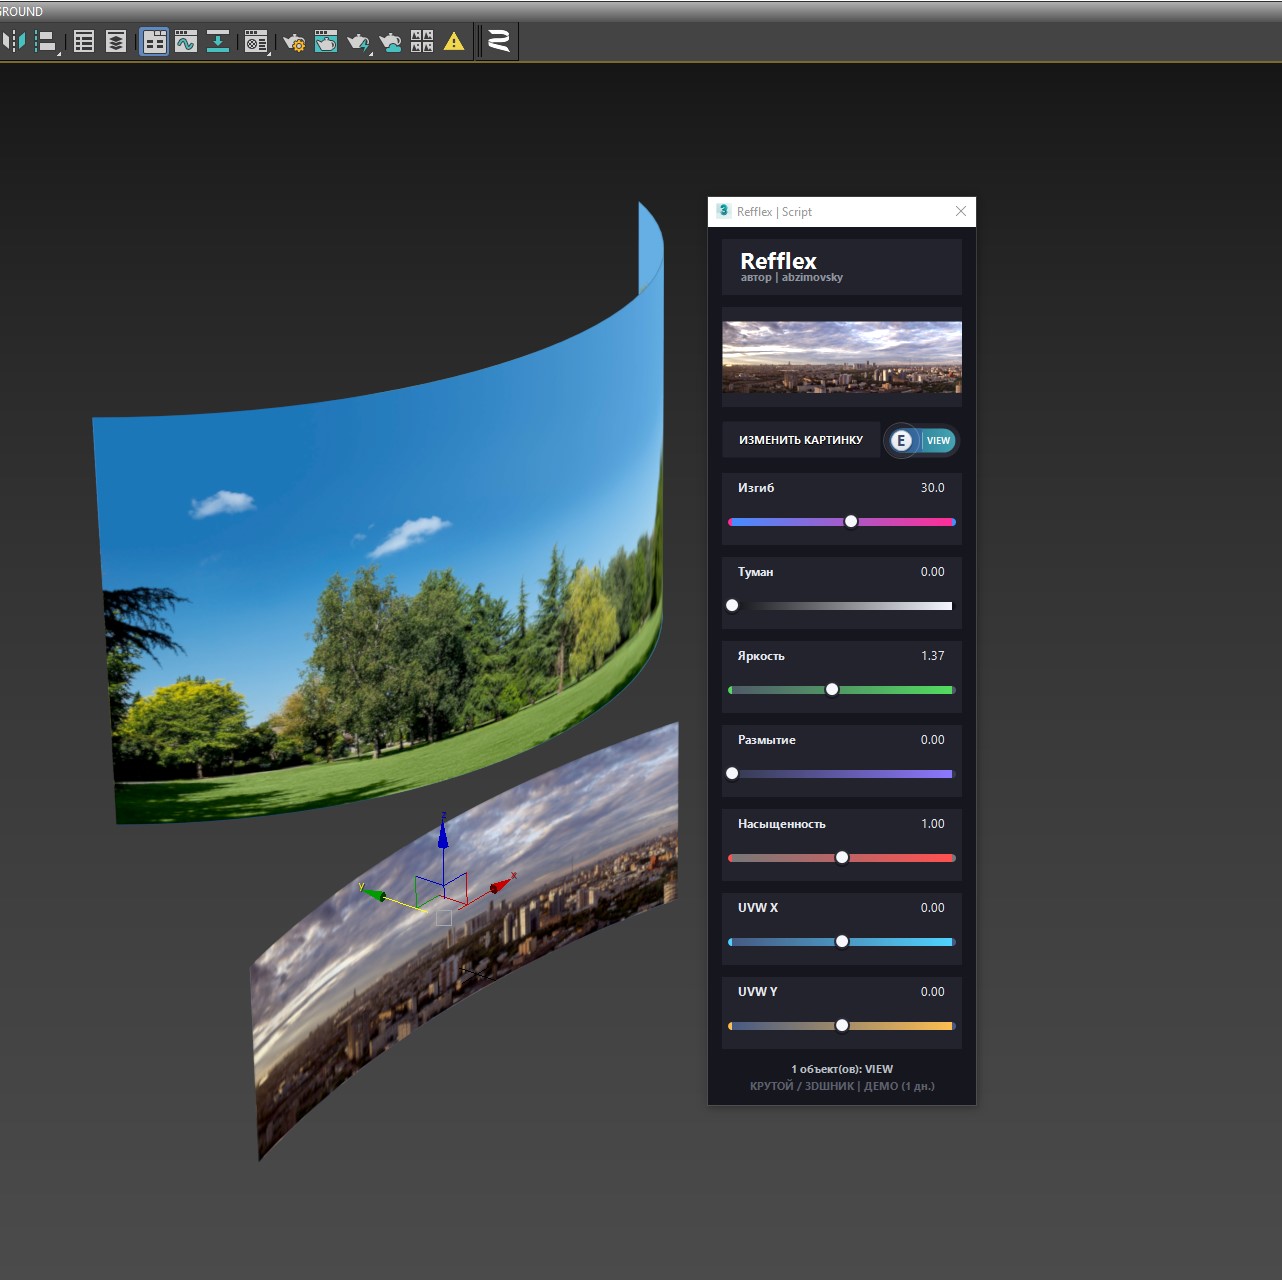This screenshot has height=1280, width=1282.
Task: Click the Туман slider handle
Action: coord(732,605)
